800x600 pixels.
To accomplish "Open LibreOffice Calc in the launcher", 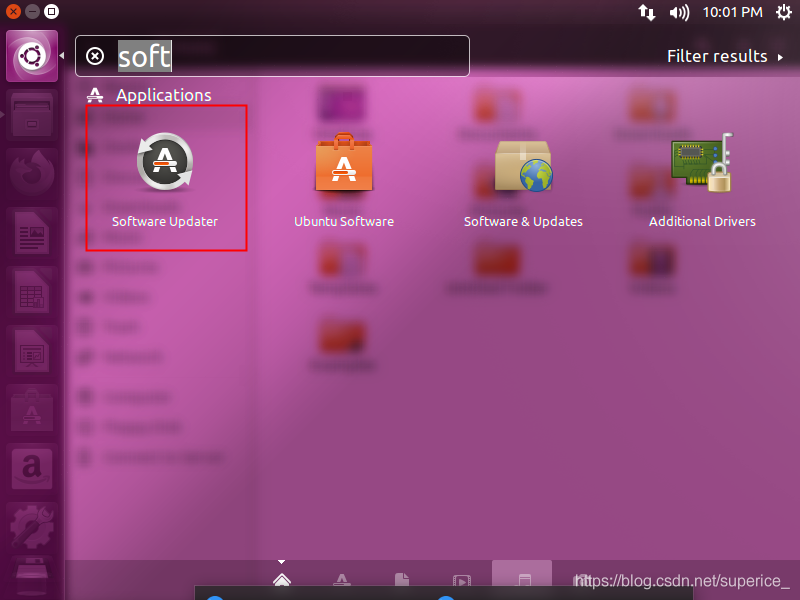I will coord(32,291).
